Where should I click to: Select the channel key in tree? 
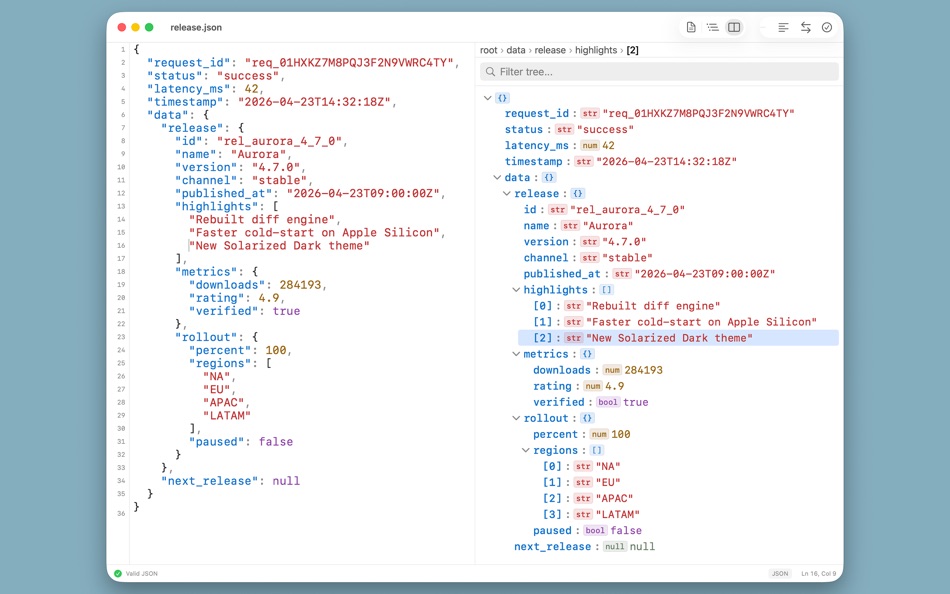pyautogui.click(x=546, y=258)
